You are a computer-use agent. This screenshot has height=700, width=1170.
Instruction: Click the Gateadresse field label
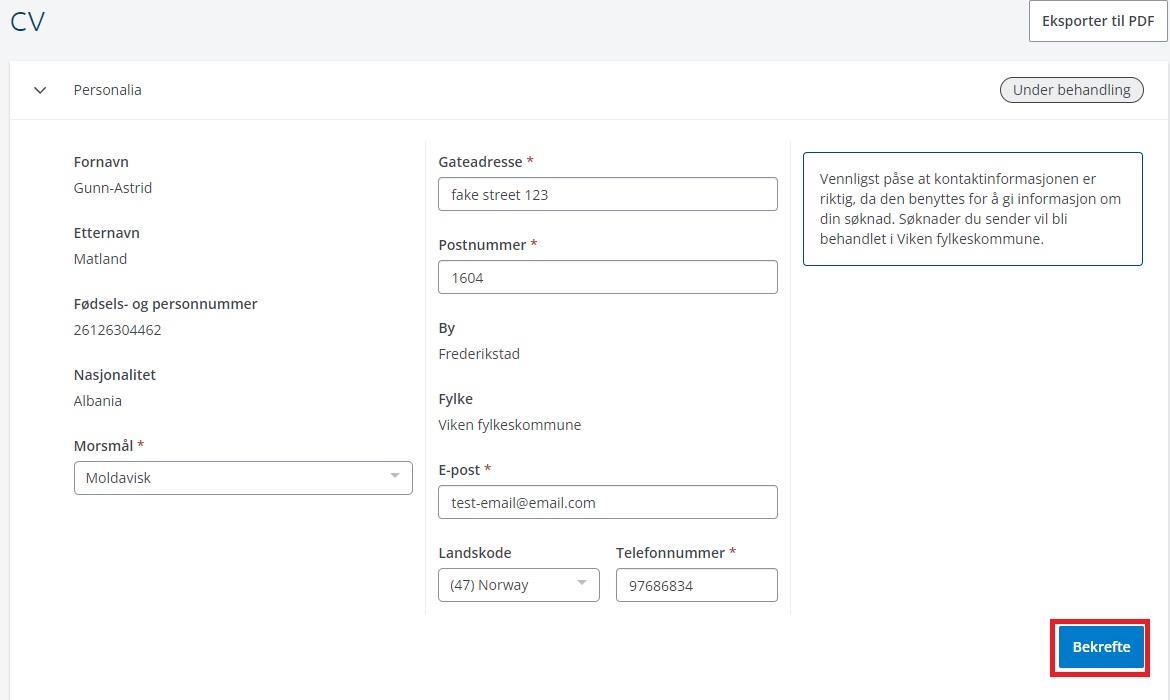coord(480,161)
